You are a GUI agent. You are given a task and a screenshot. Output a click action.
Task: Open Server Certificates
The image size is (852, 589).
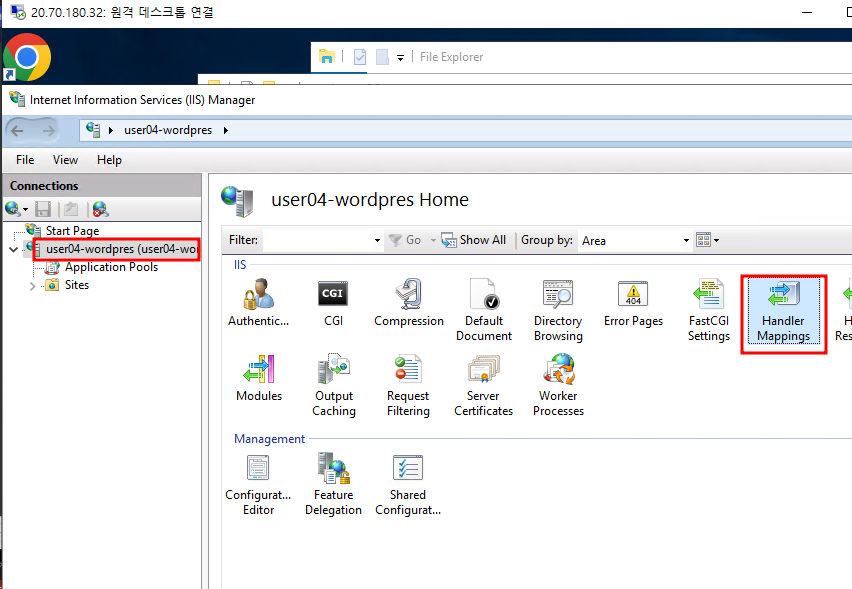coord(483,385)
